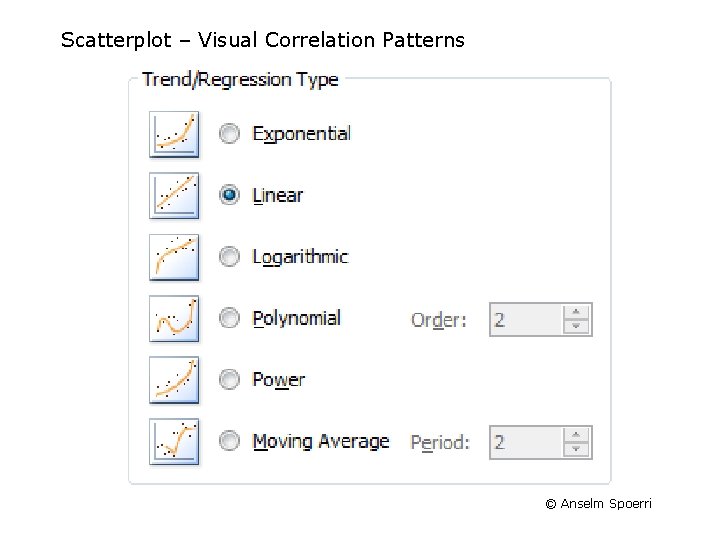Decrease the polynomial Order spinner value
Screen dimensions: 720x540
(576, 327)
